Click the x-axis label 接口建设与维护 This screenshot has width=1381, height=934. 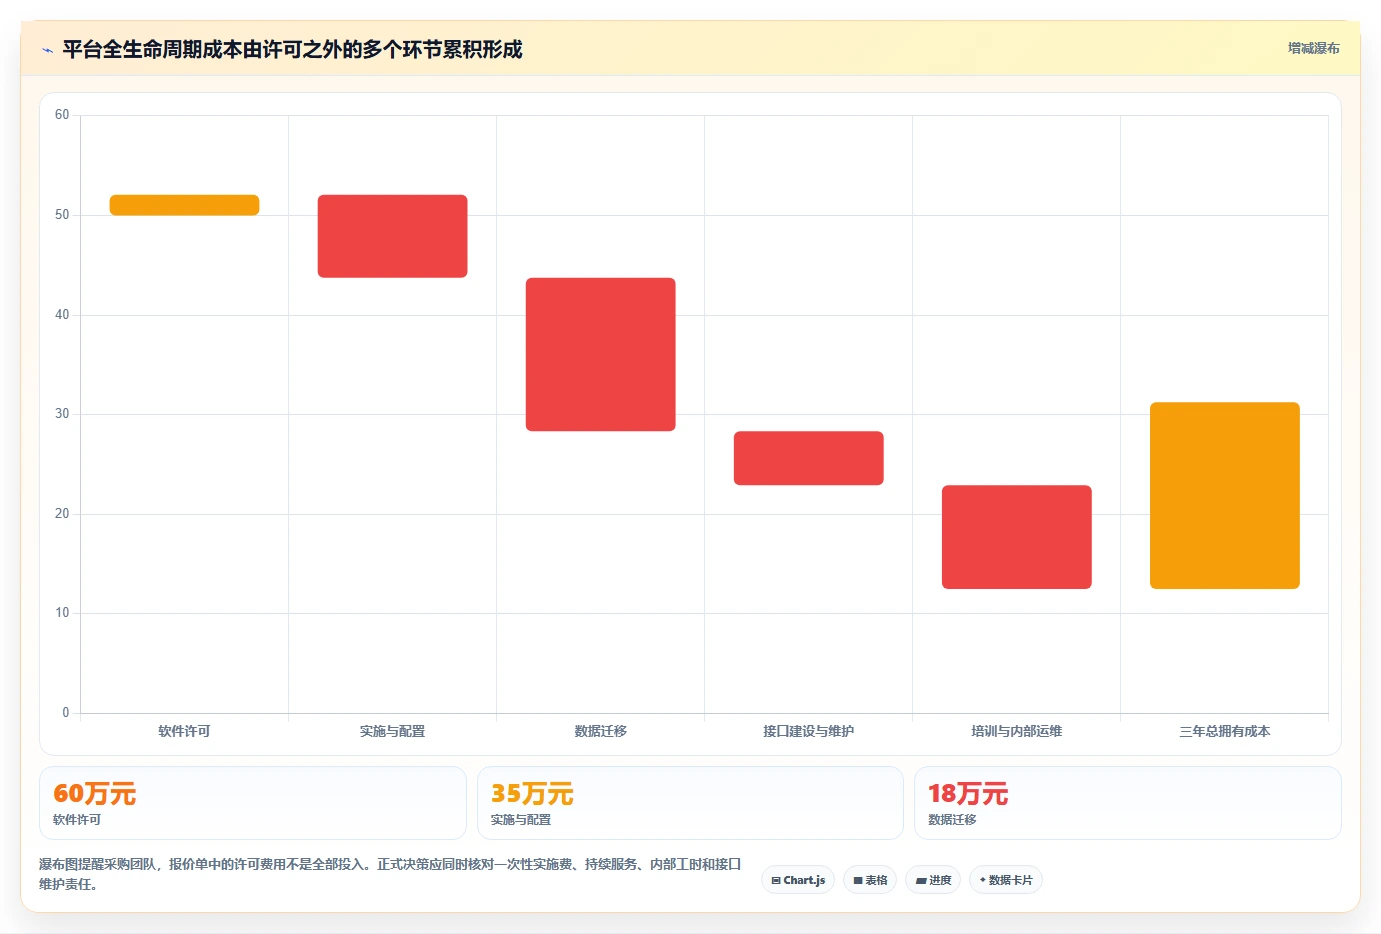[x=808, y=731]
